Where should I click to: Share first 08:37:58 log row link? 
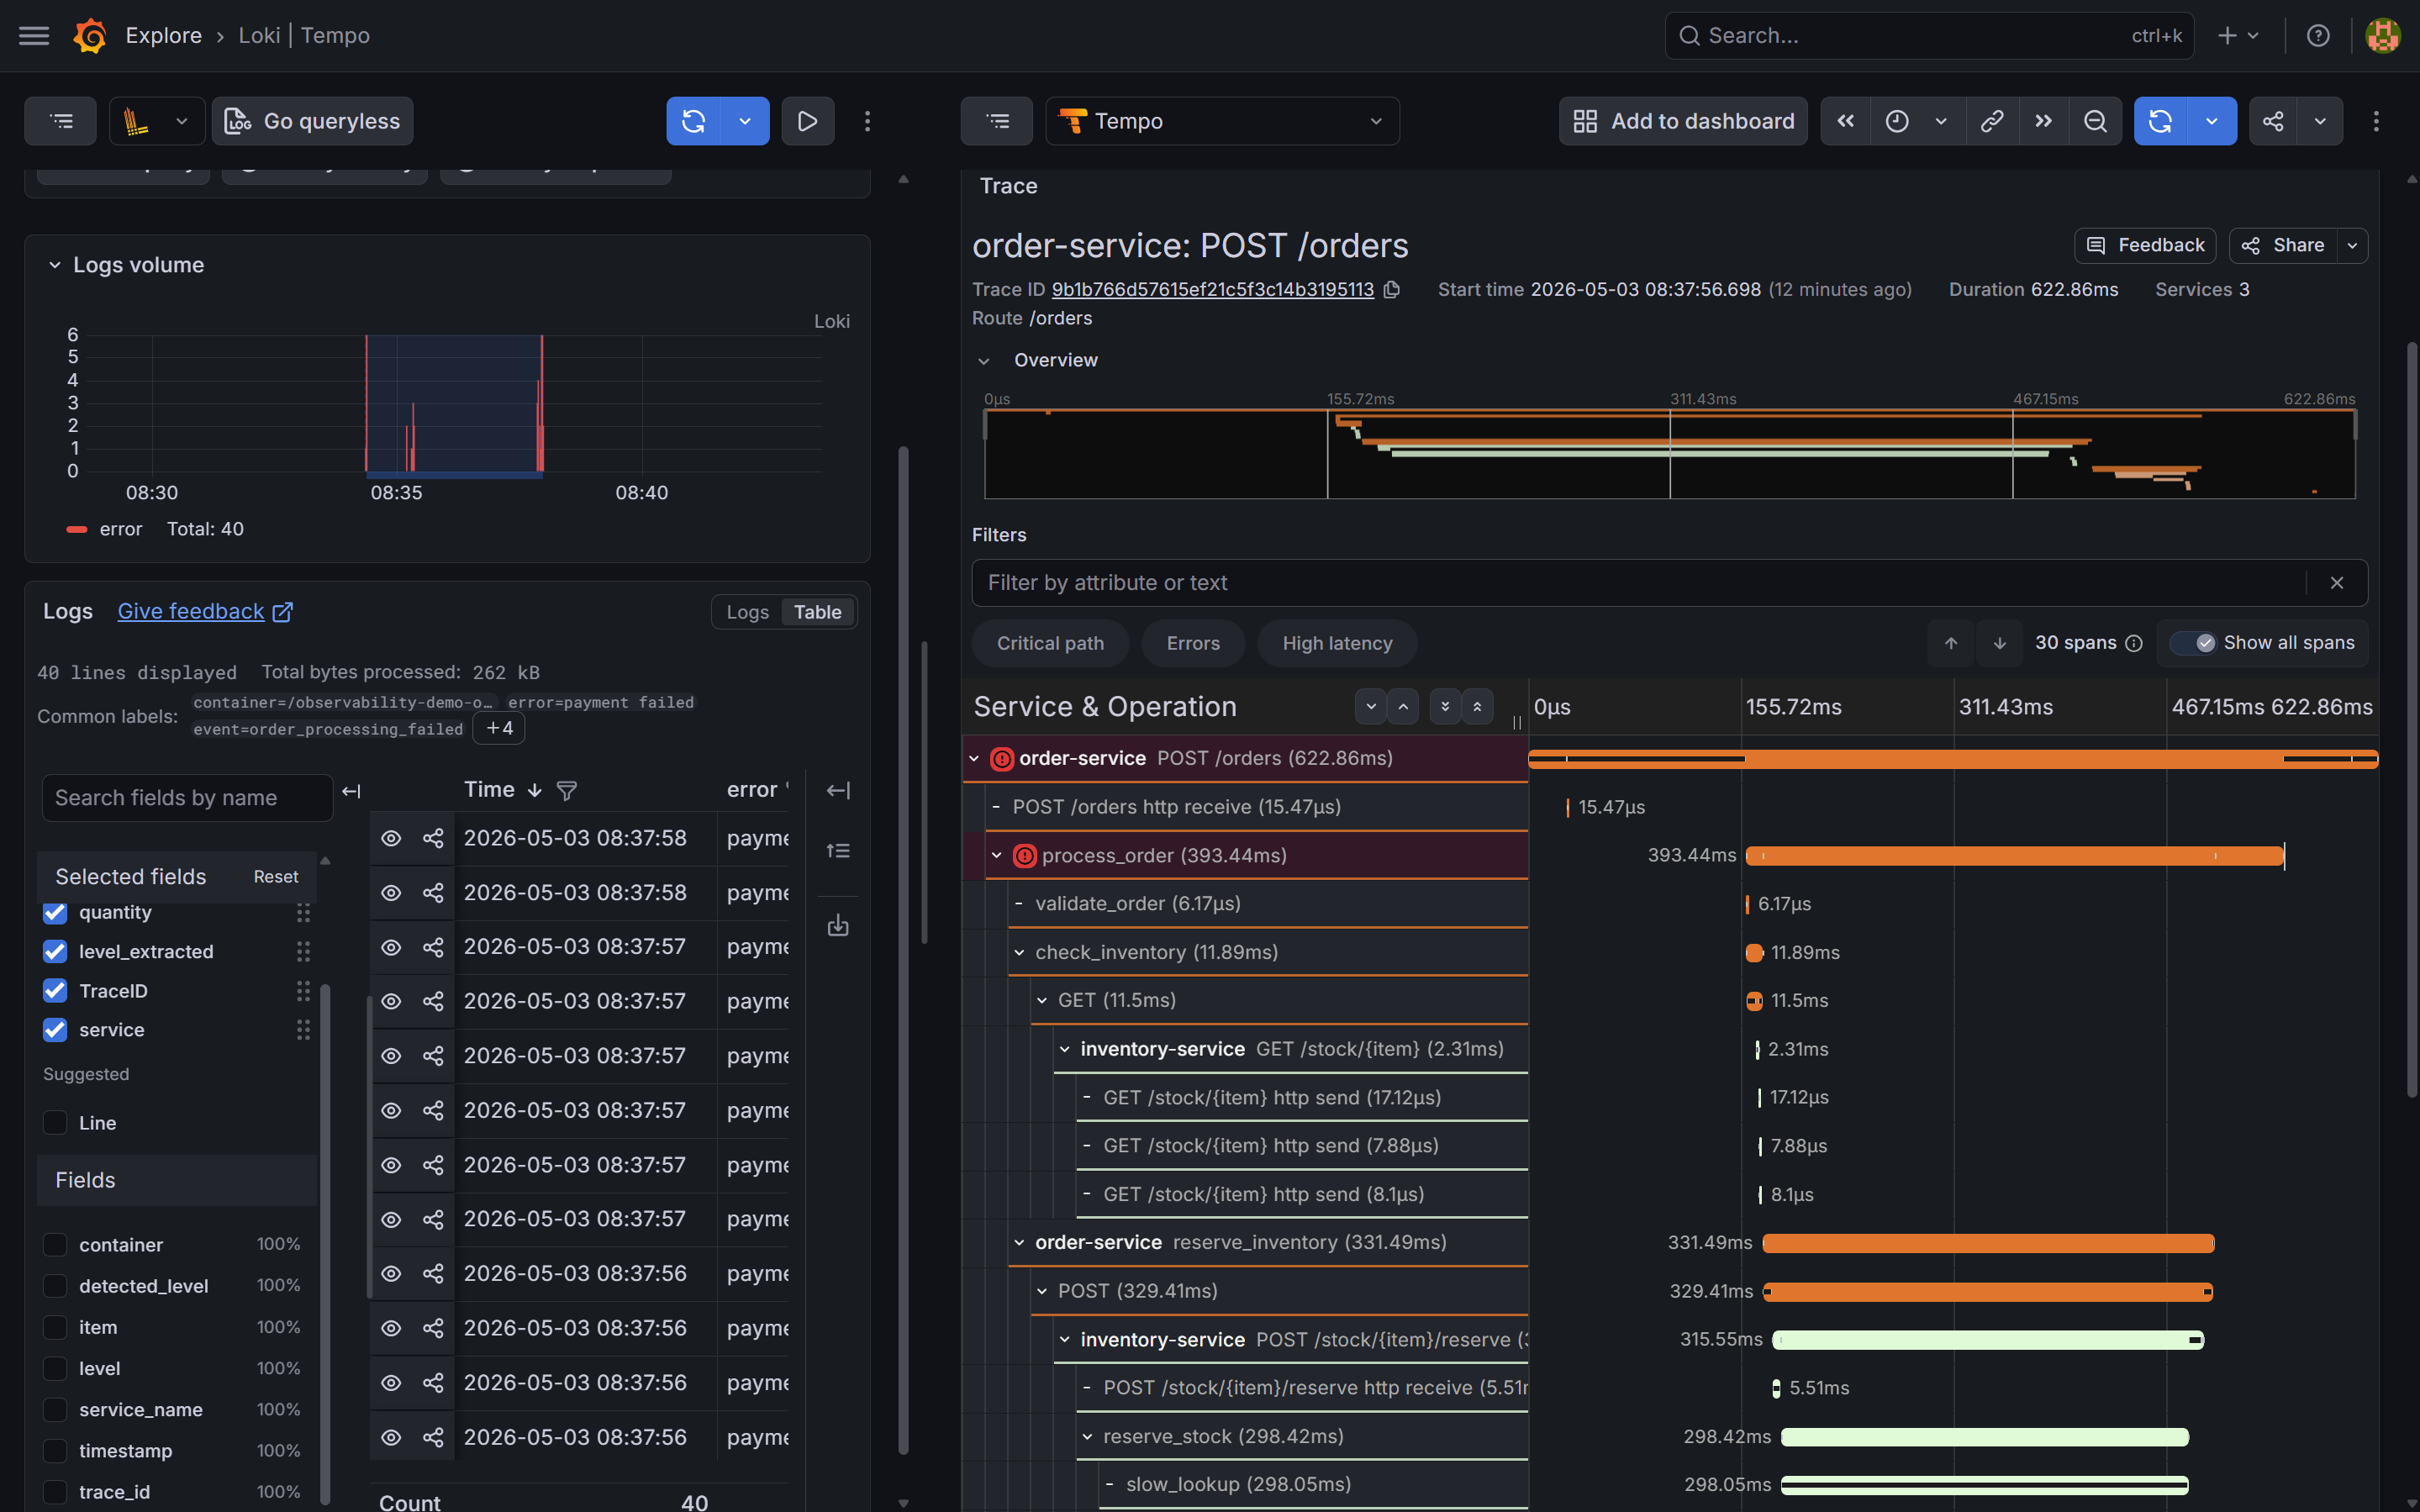[x=433, y=838]
